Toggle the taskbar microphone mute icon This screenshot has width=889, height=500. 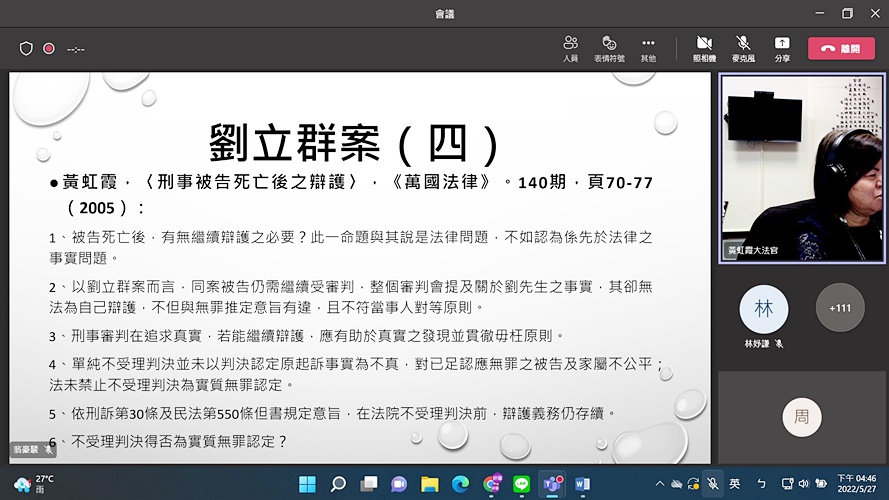(712, 484)
